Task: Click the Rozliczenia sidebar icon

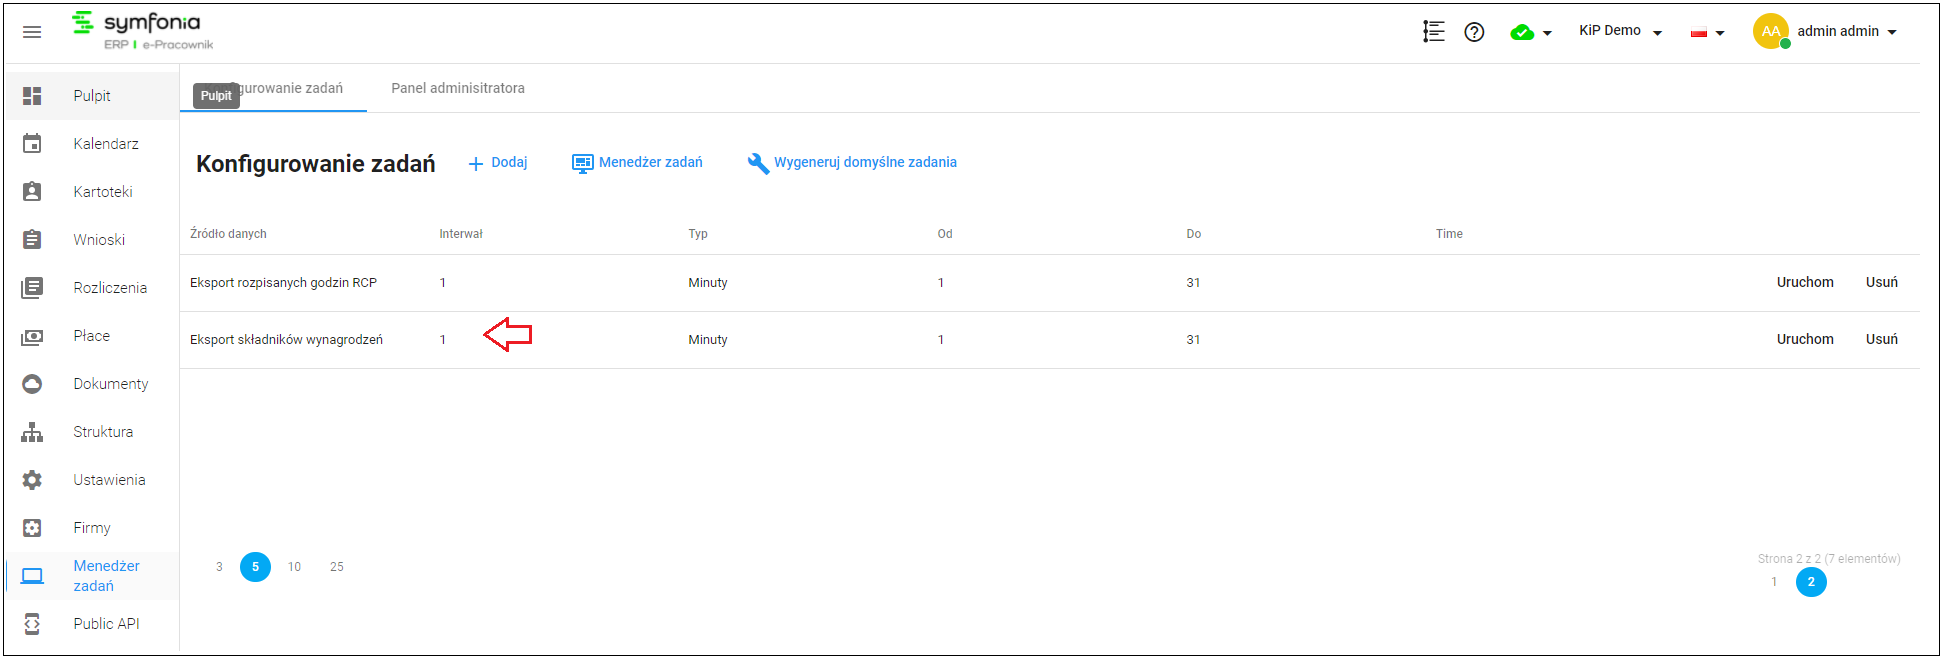Action: click(x=32, y=288)
